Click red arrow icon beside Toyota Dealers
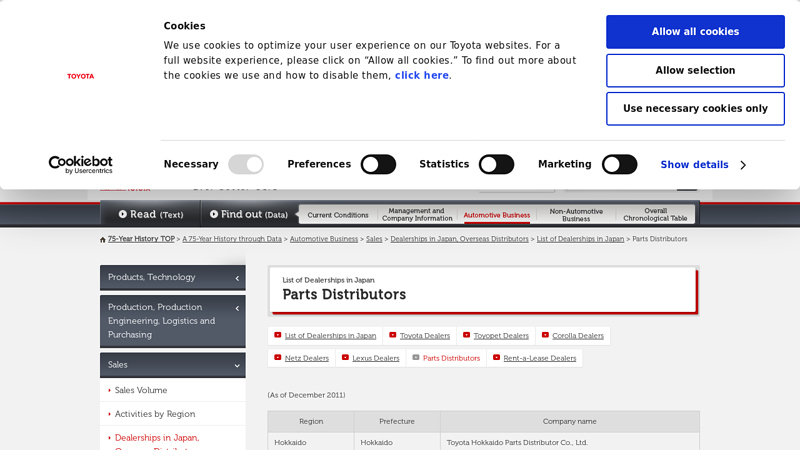 point(393,335)
